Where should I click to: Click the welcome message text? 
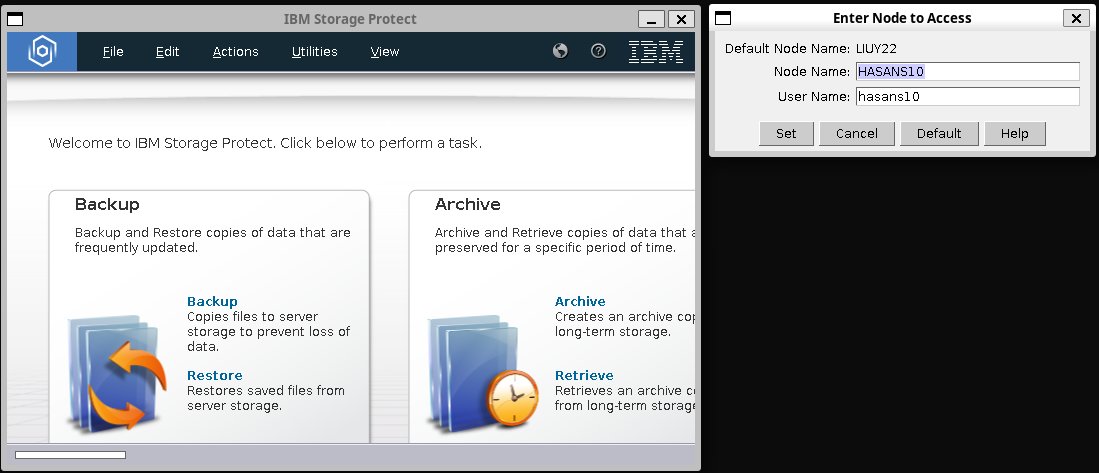click(265, 143)
